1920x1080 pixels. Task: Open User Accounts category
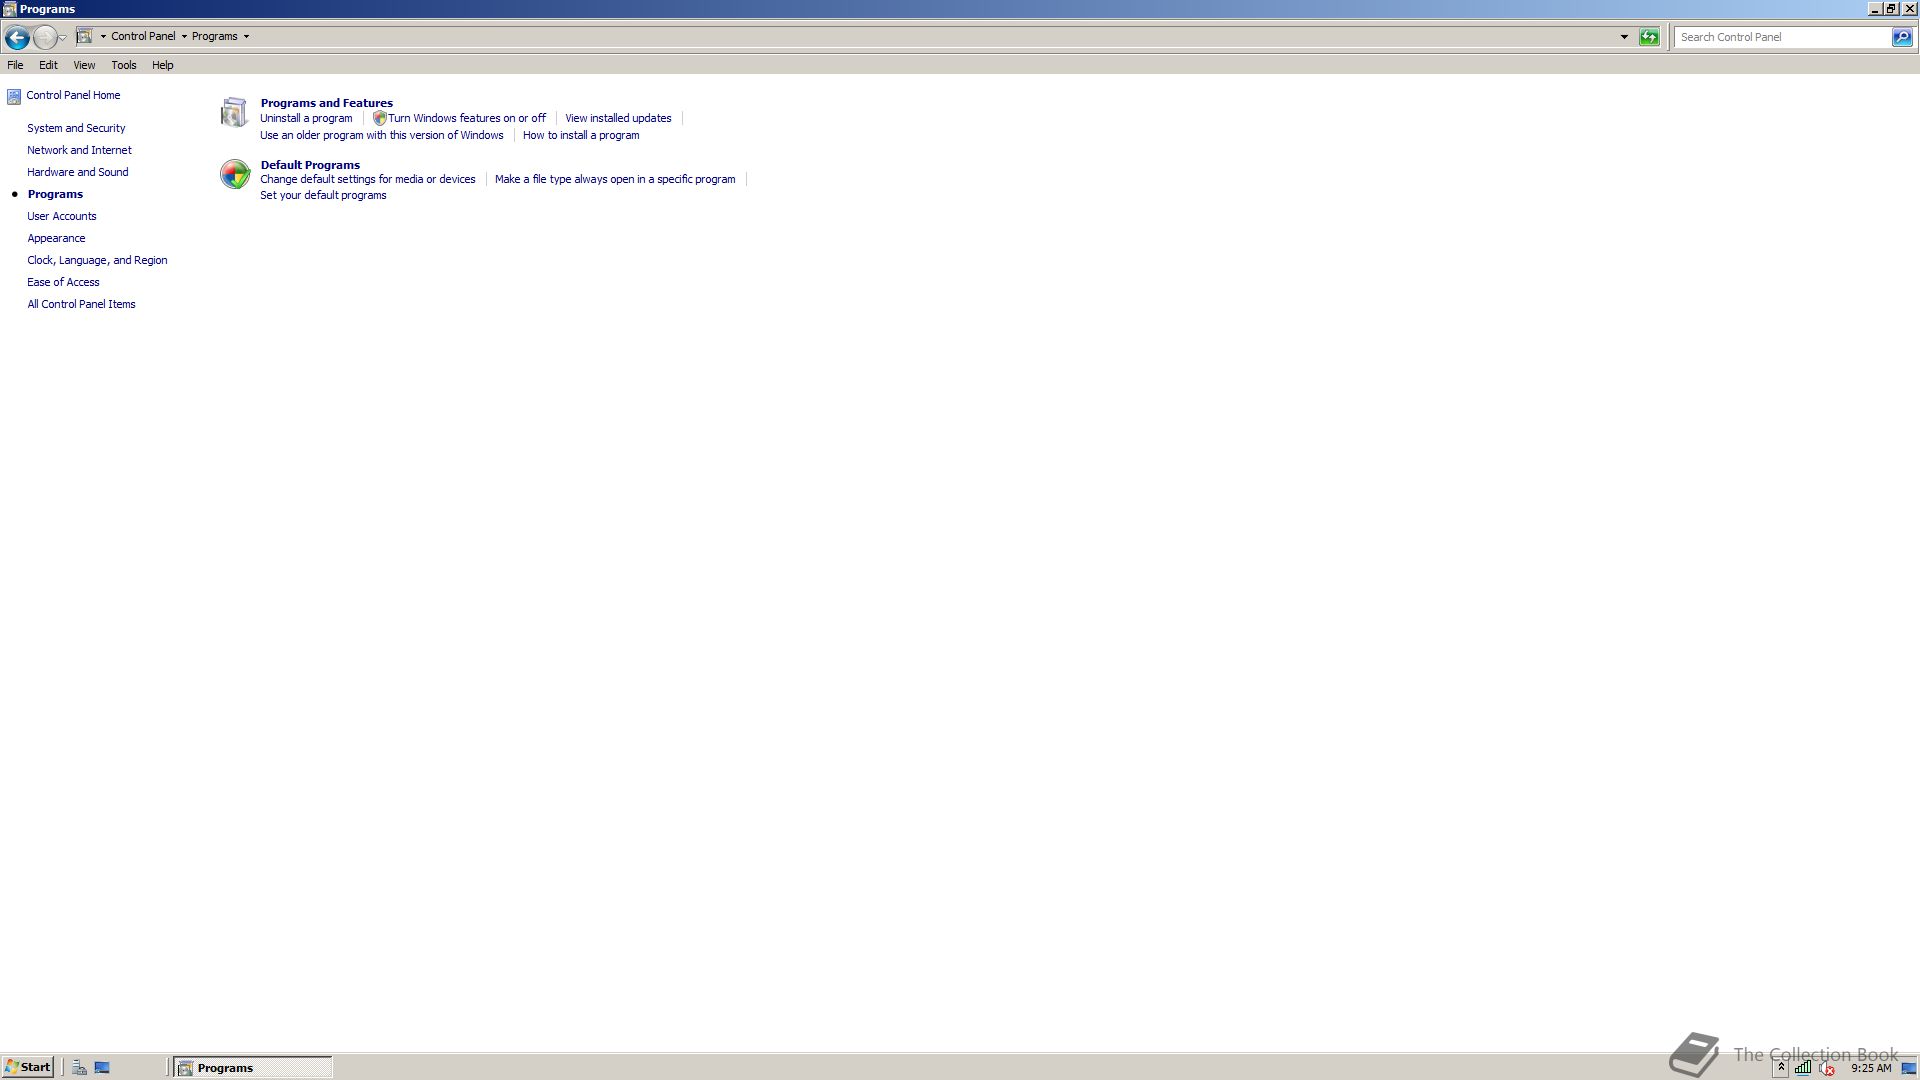coord(61,216)
